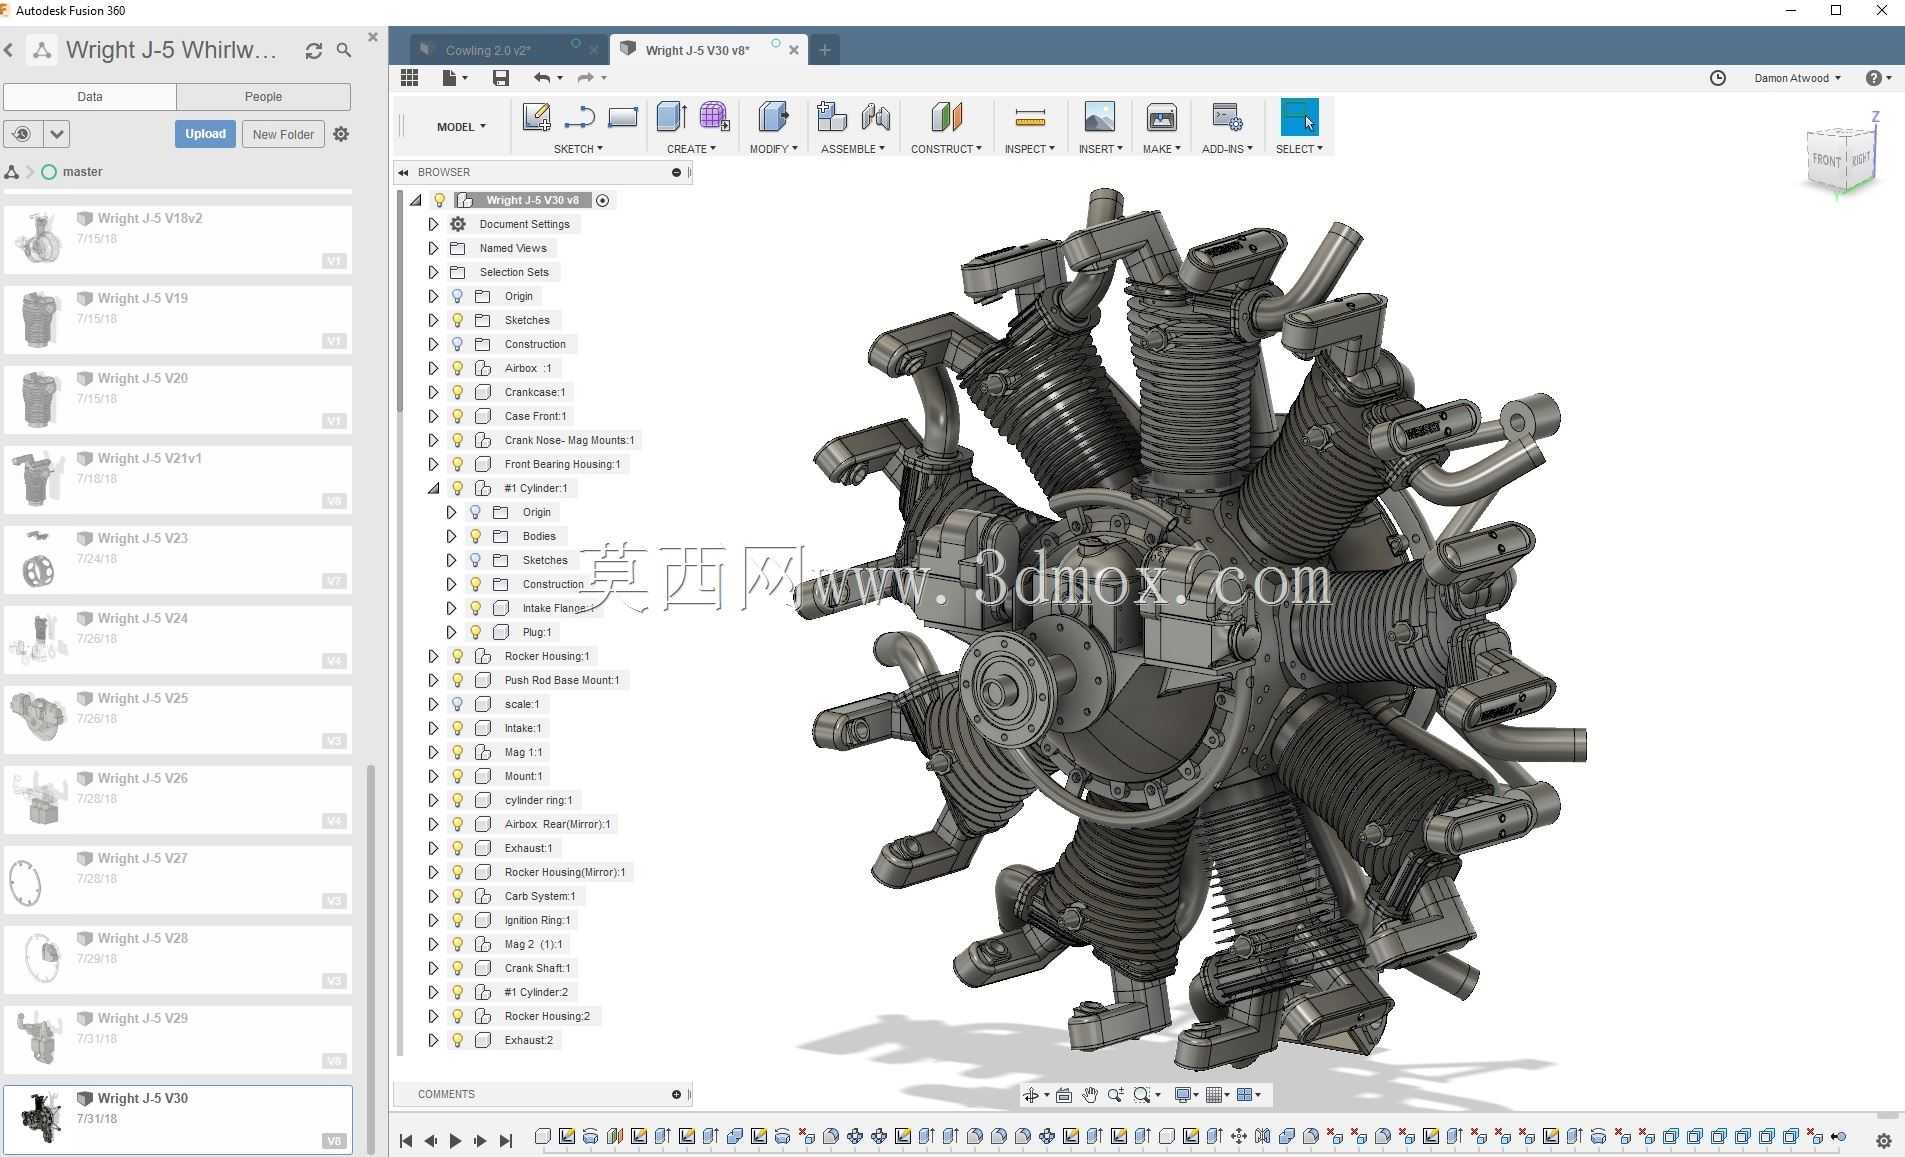Select the Rectangle sketch tool icon

point(622,118)
